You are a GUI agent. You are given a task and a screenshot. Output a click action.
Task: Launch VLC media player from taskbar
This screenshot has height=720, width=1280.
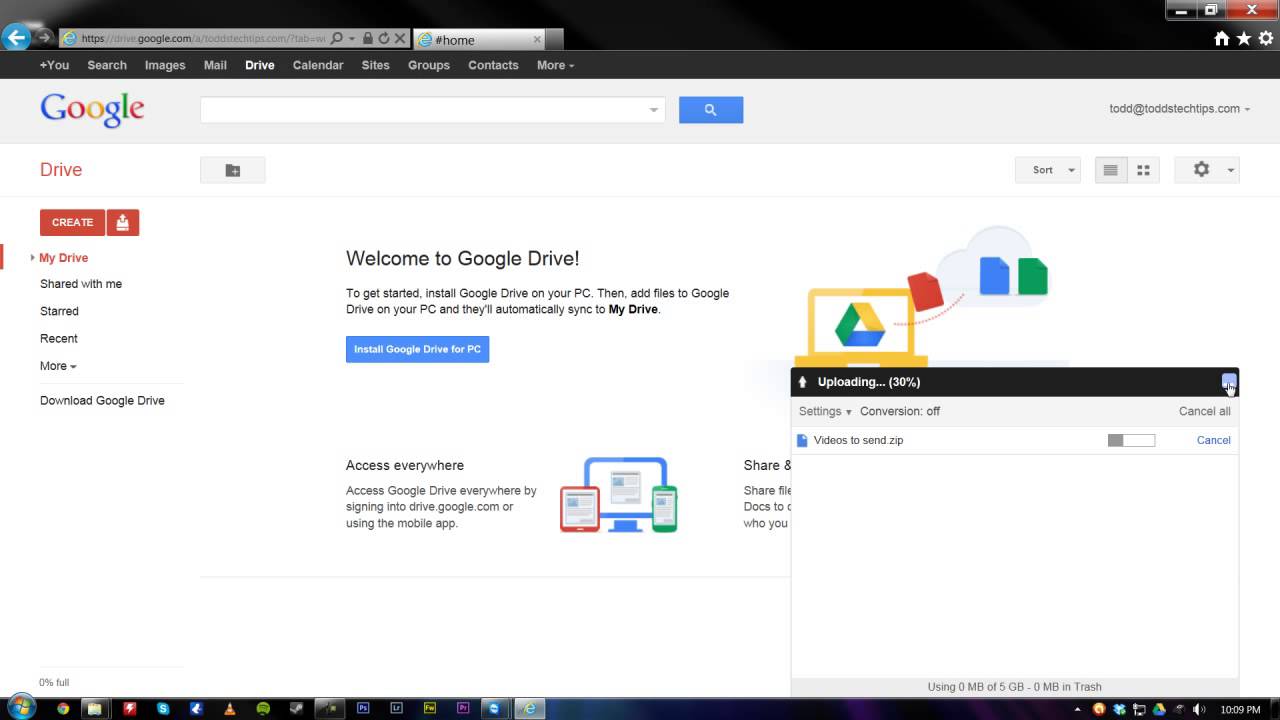230,708
